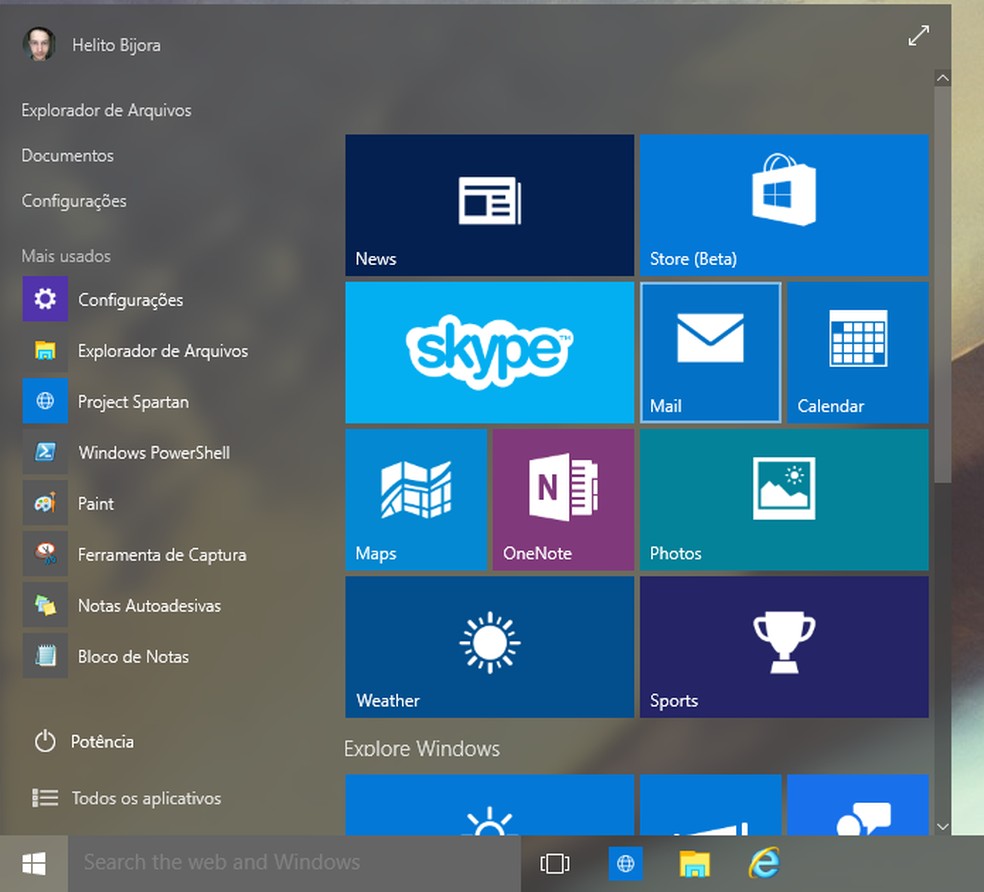Expand the Start menu to full screen
This screenshot has width=984, height=892.
click(918, 36)
